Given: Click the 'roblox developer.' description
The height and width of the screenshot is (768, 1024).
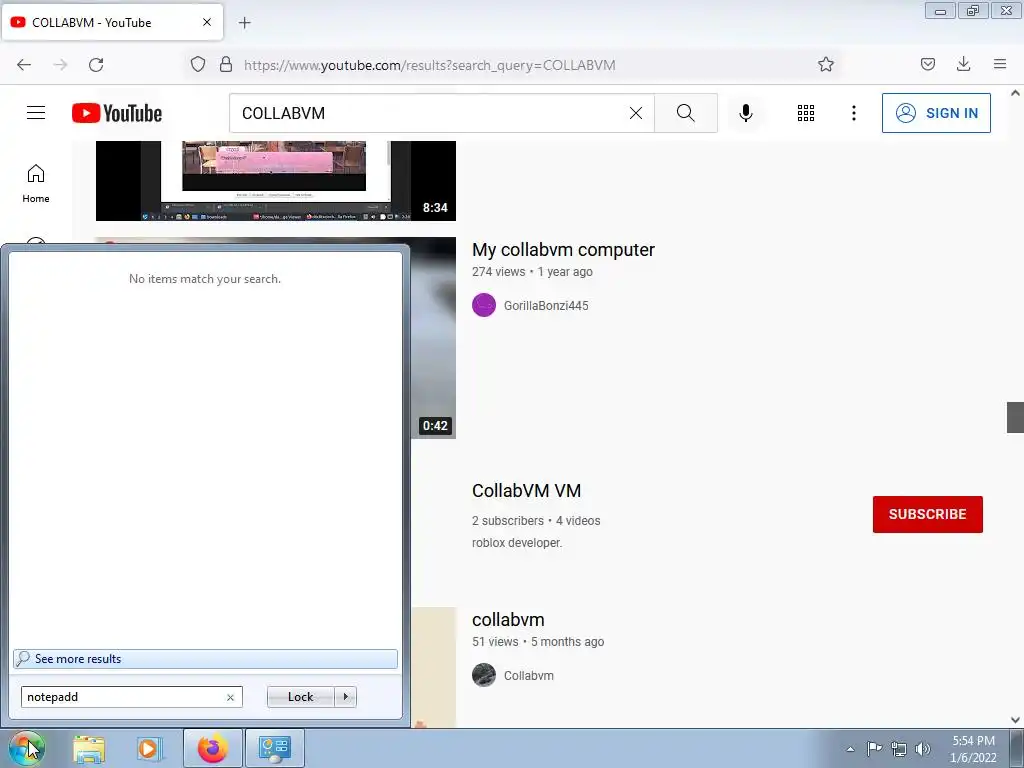Looking at the screenshot, I should coord(517,543).
